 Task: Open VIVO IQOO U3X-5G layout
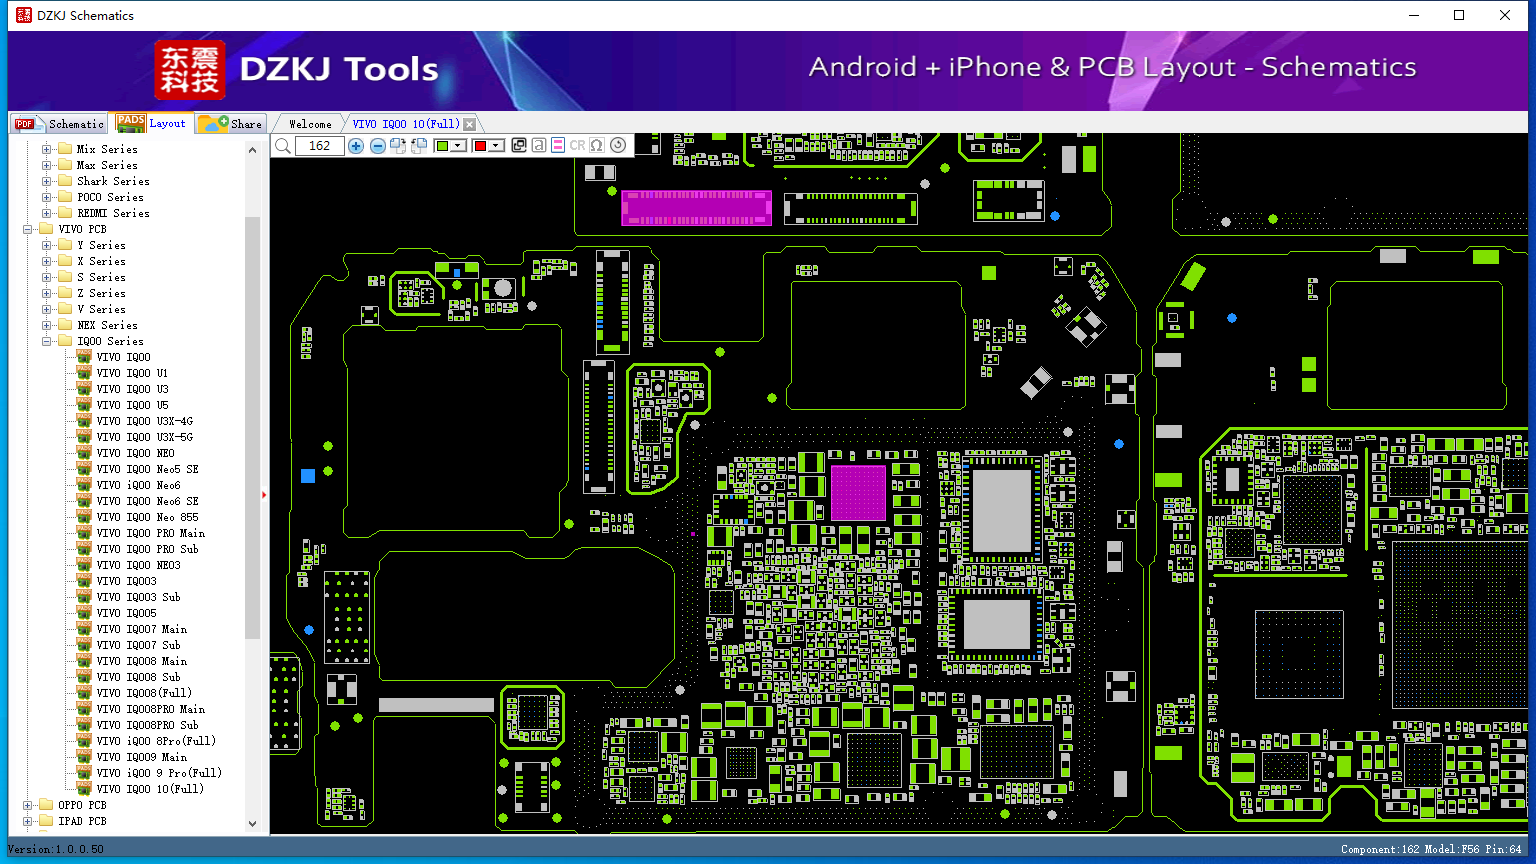[145, 437]
